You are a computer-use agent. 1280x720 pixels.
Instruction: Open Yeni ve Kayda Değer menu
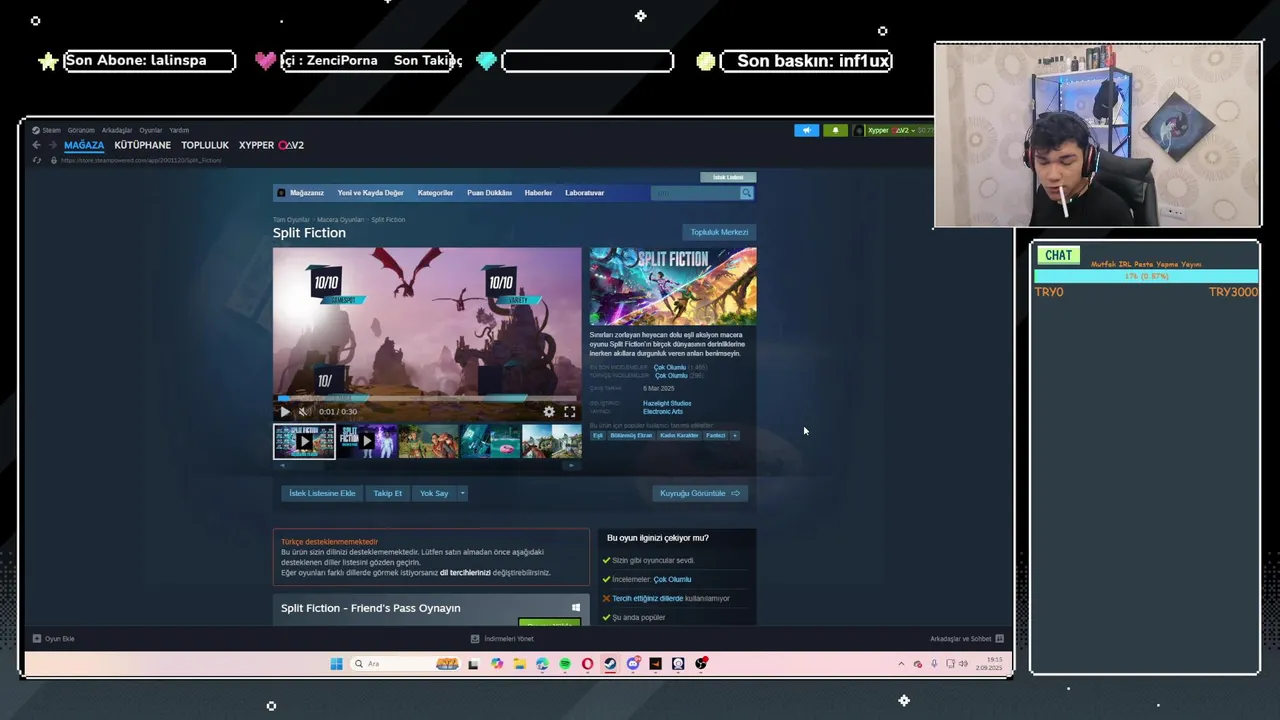(370, 193)
